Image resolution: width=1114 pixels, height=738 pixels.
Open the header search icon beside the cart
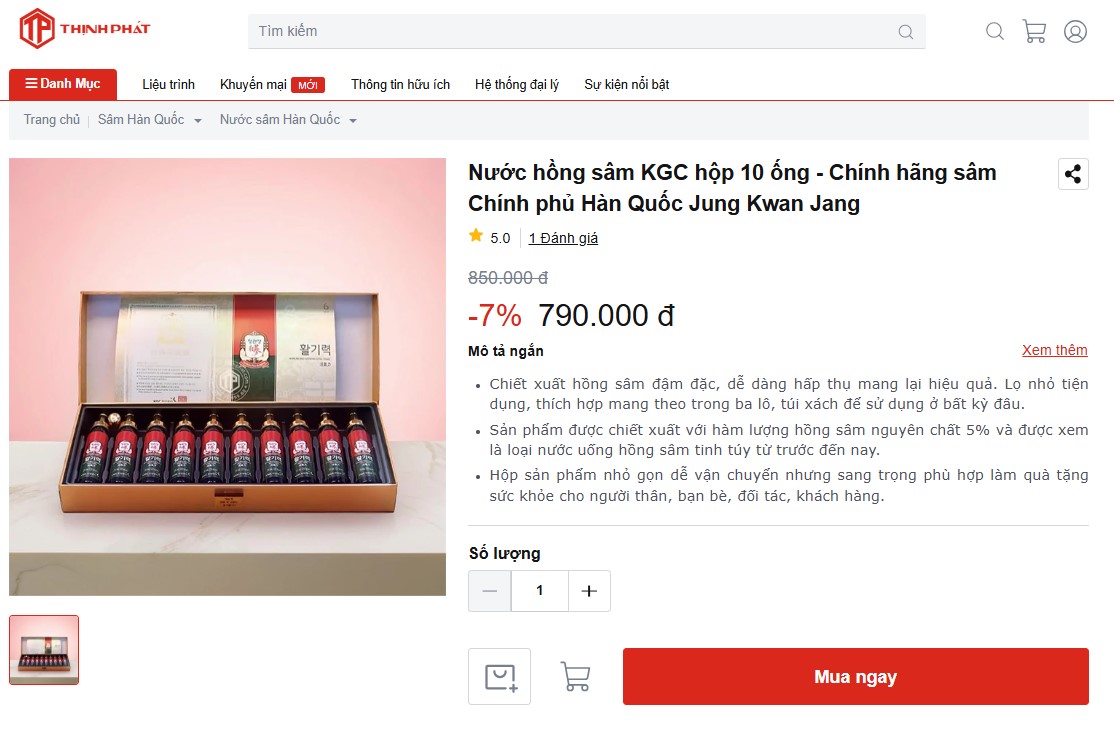995,31
